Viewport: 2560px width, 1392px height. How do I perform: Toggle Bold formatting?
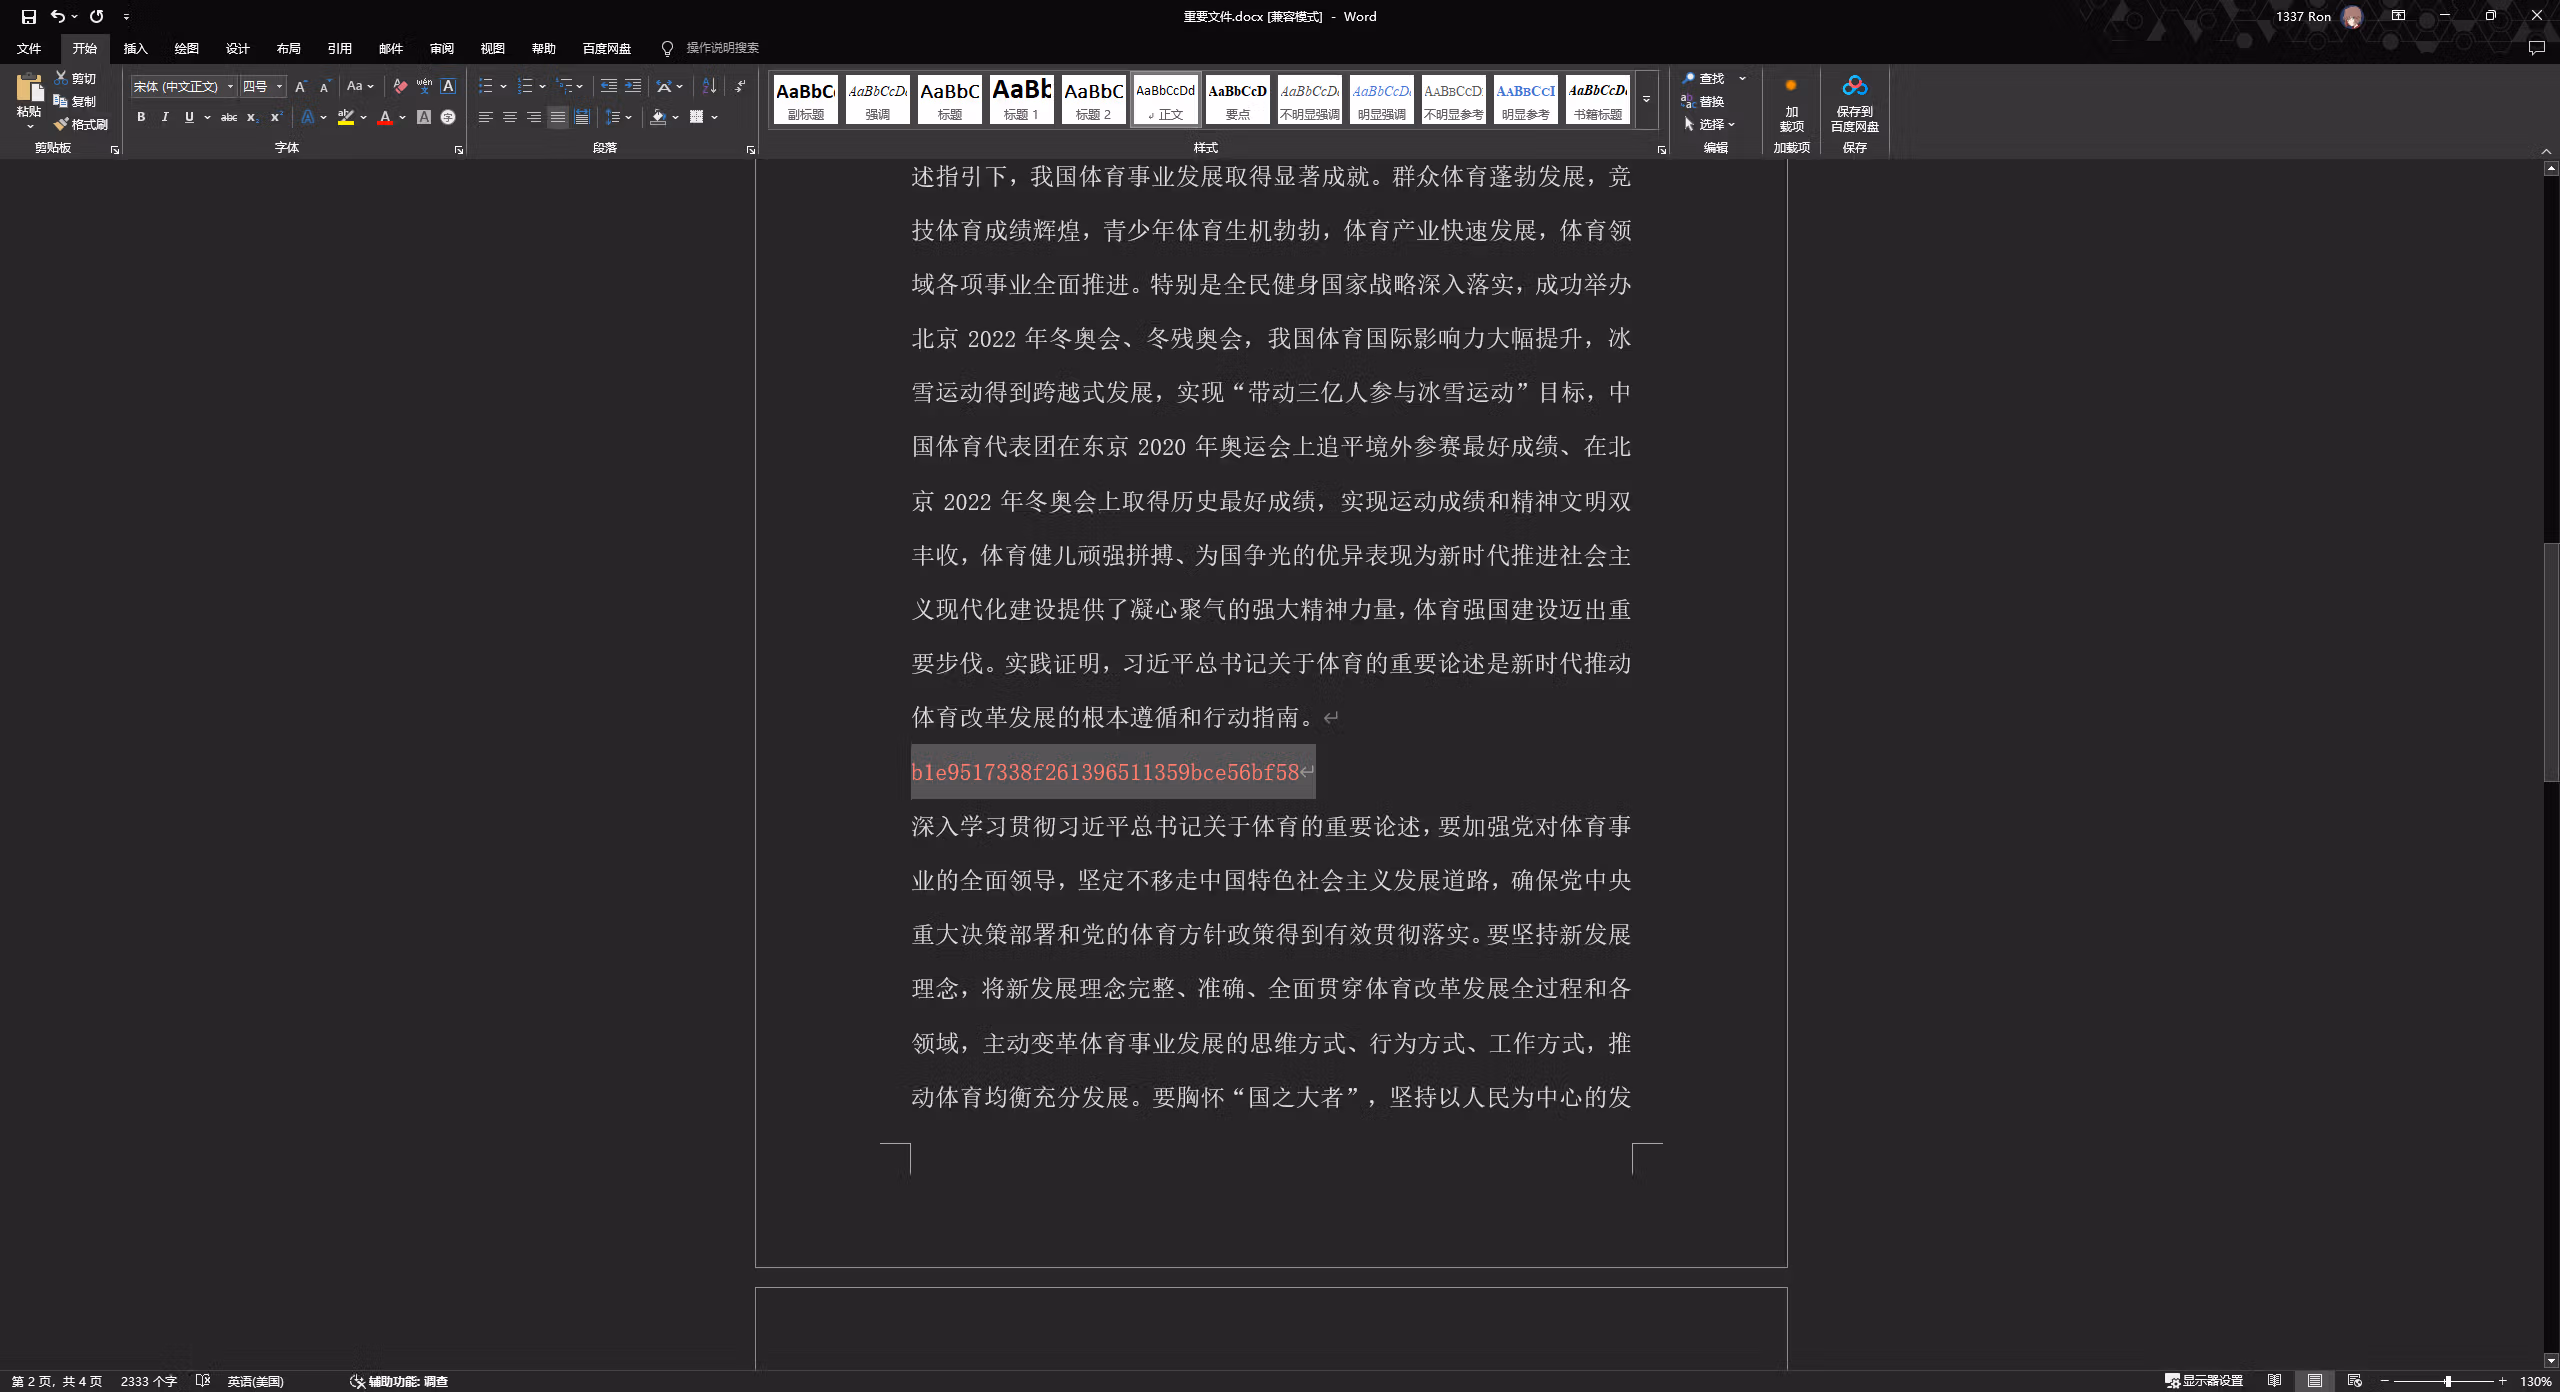pyautogui.click(x=141, y=117)
